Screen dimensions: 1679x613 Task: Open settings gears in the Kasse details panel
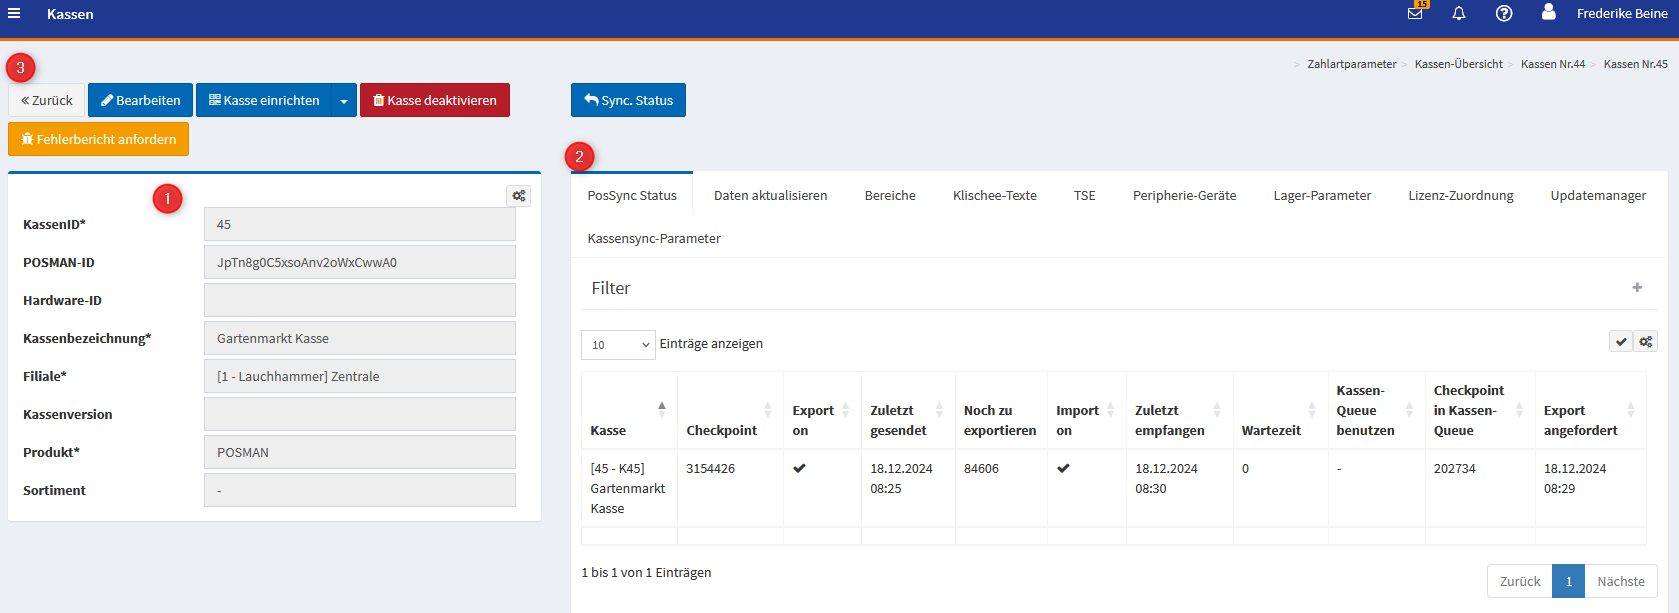(x=518, y=196)
